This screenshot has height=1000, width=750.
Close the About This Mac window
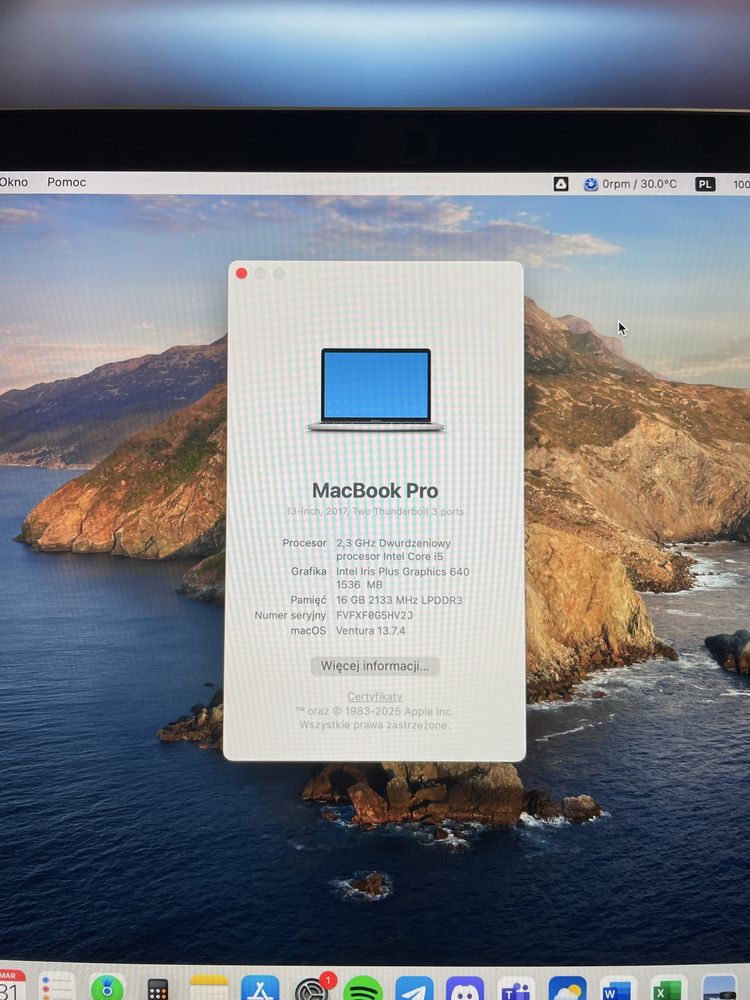[x=241, y=274]
